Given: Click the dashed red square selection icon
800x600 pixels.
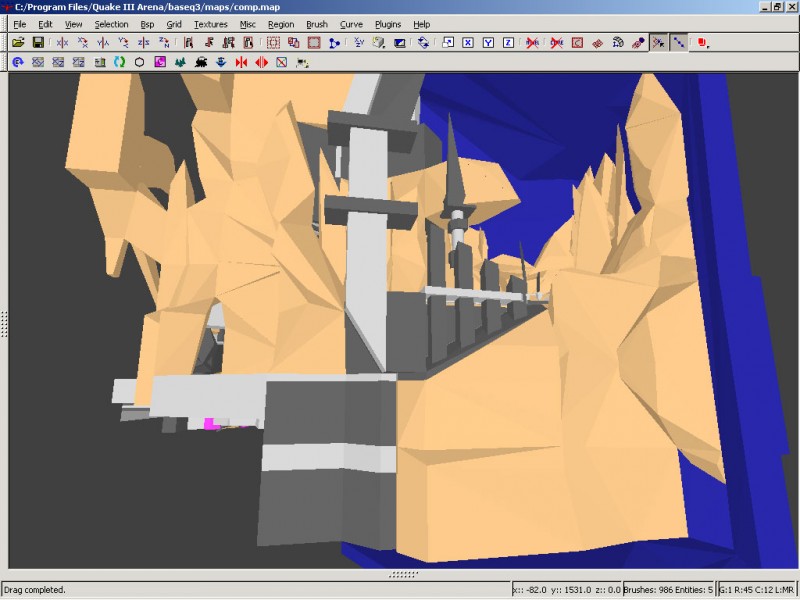Looking at the screenshot, I should (x=273, y=43).
